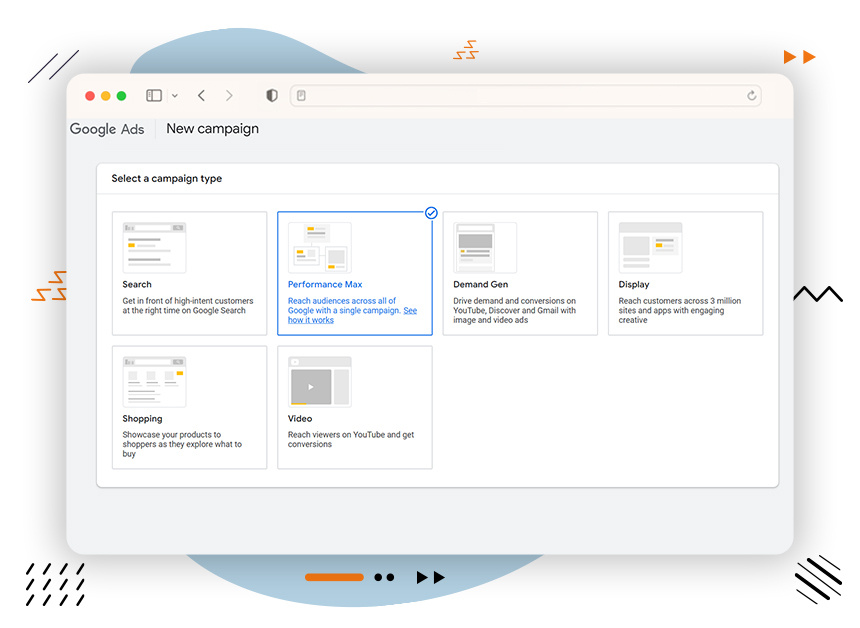This screenshot has width=860, height=628.
Task: Click the blue checkmark on Performance Max
Action: pos(431,213)
